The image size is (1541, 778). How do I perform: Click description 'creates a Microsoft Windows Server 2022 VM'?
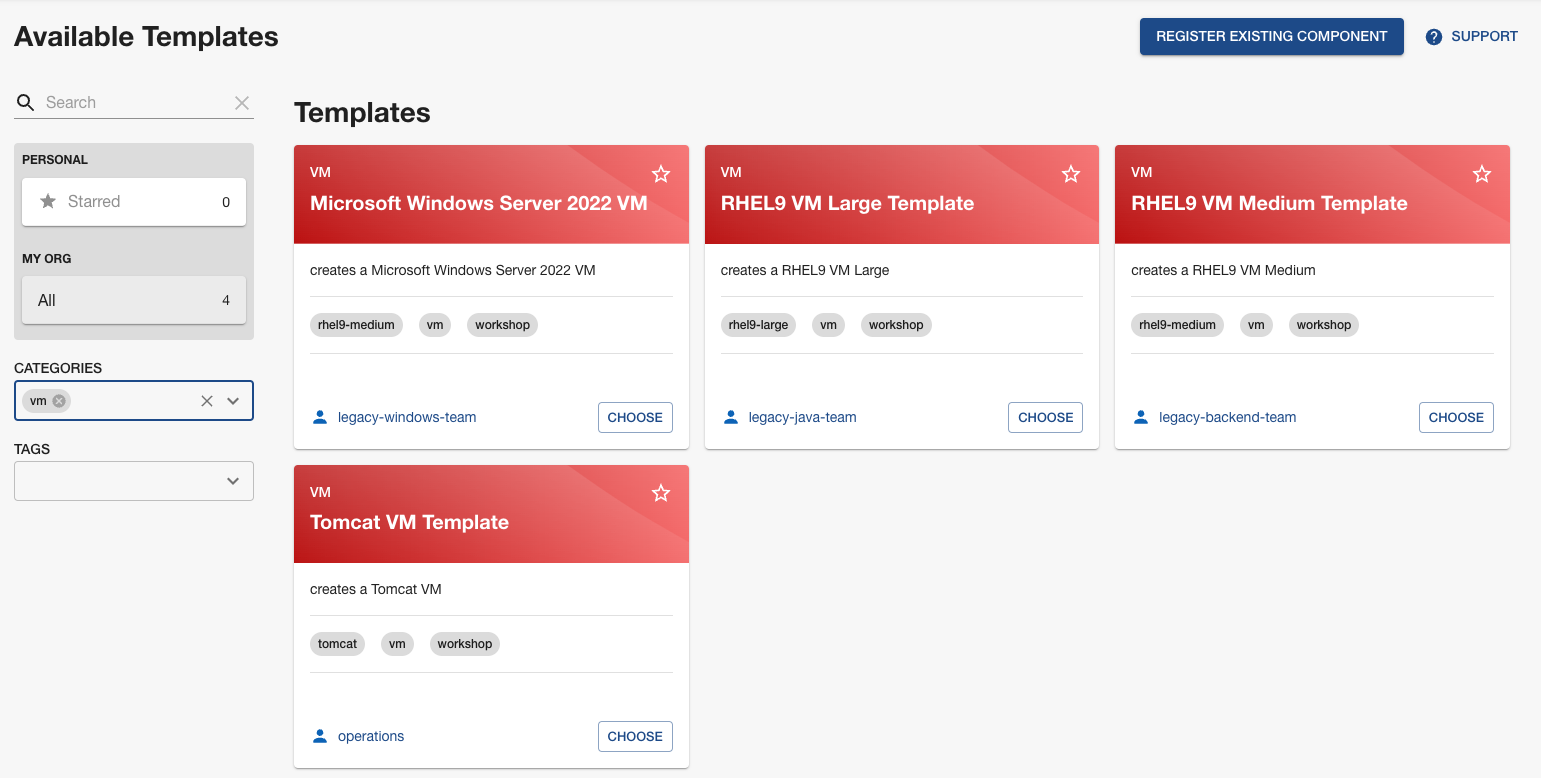(x=453, y=270)
